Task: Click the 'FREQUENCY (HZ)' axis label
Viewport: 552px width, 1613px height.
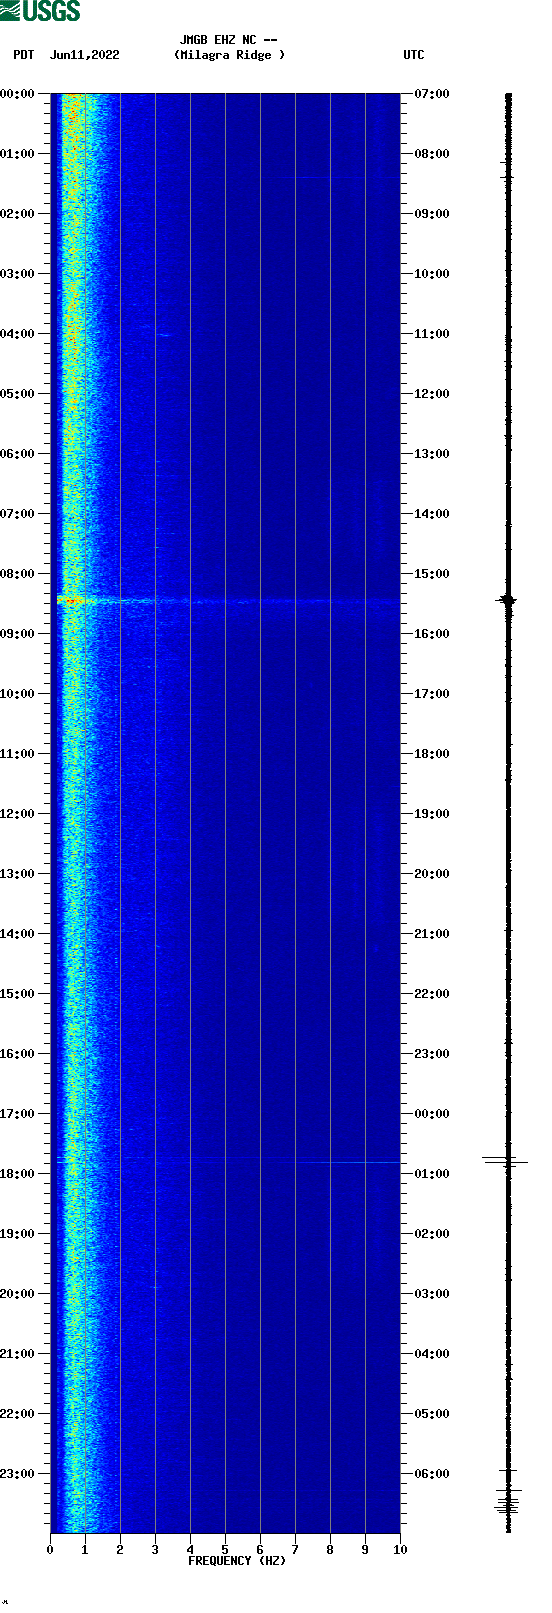Action: point(237,1560)
